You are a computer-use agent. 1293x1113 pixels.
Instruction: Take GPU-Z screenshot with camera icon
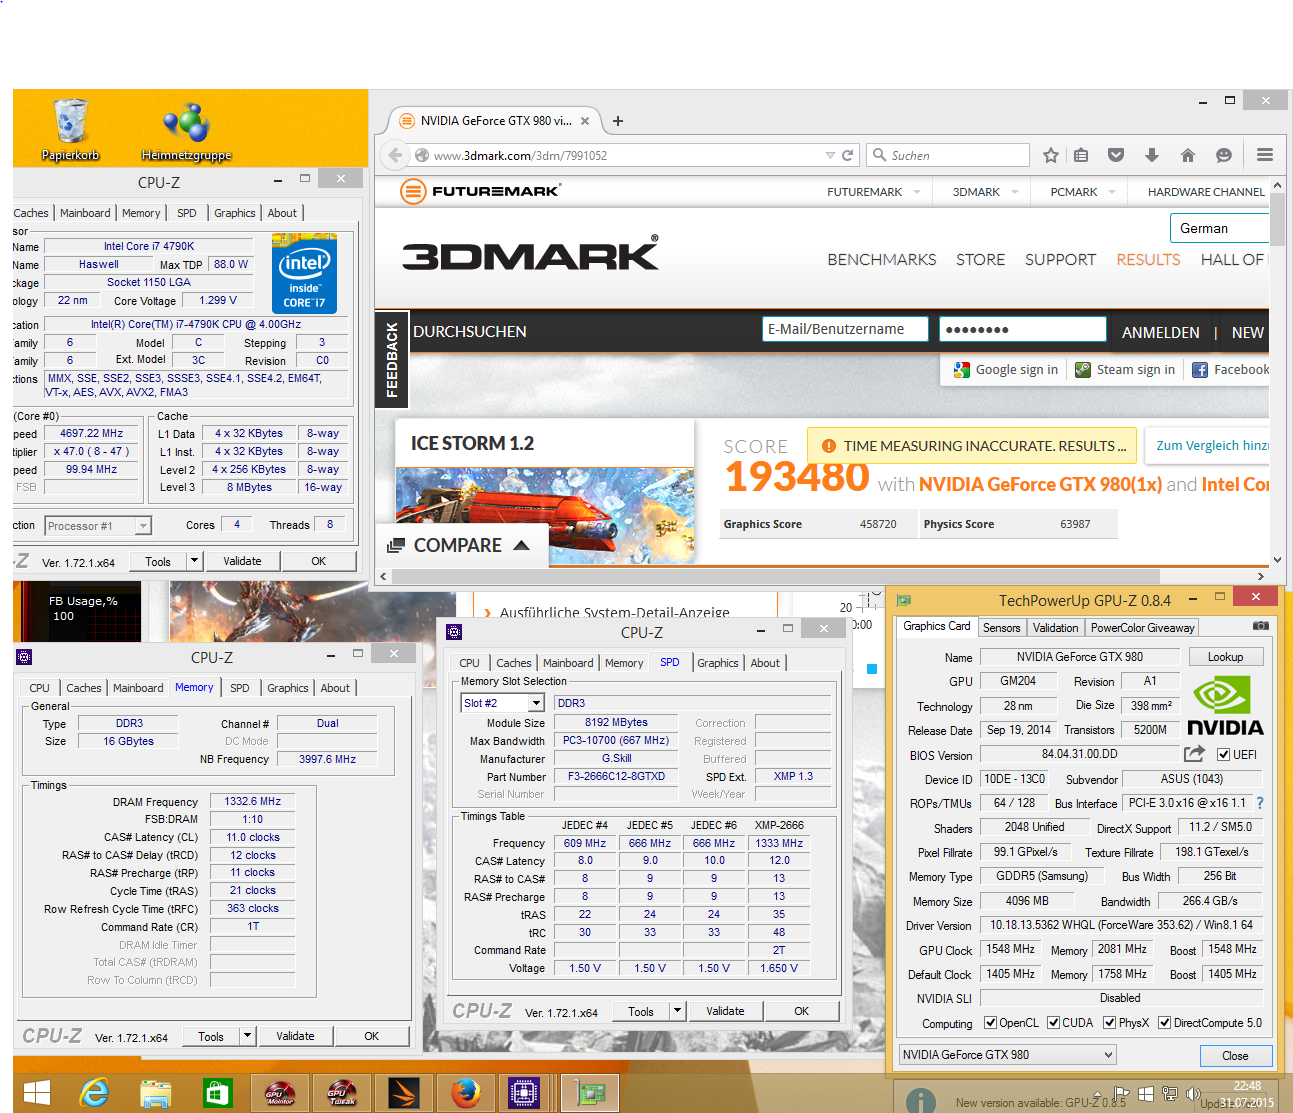(x=1261, y=625)
